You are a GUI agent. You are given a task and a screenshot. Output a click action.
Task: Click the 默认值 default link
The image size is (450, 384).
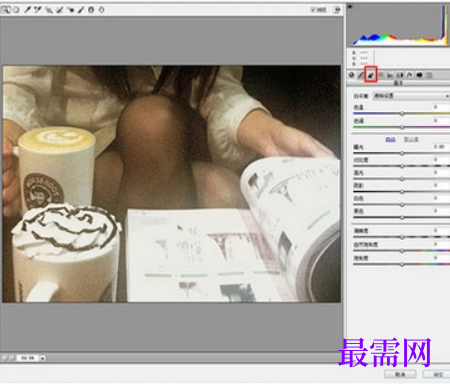(411, 139)
